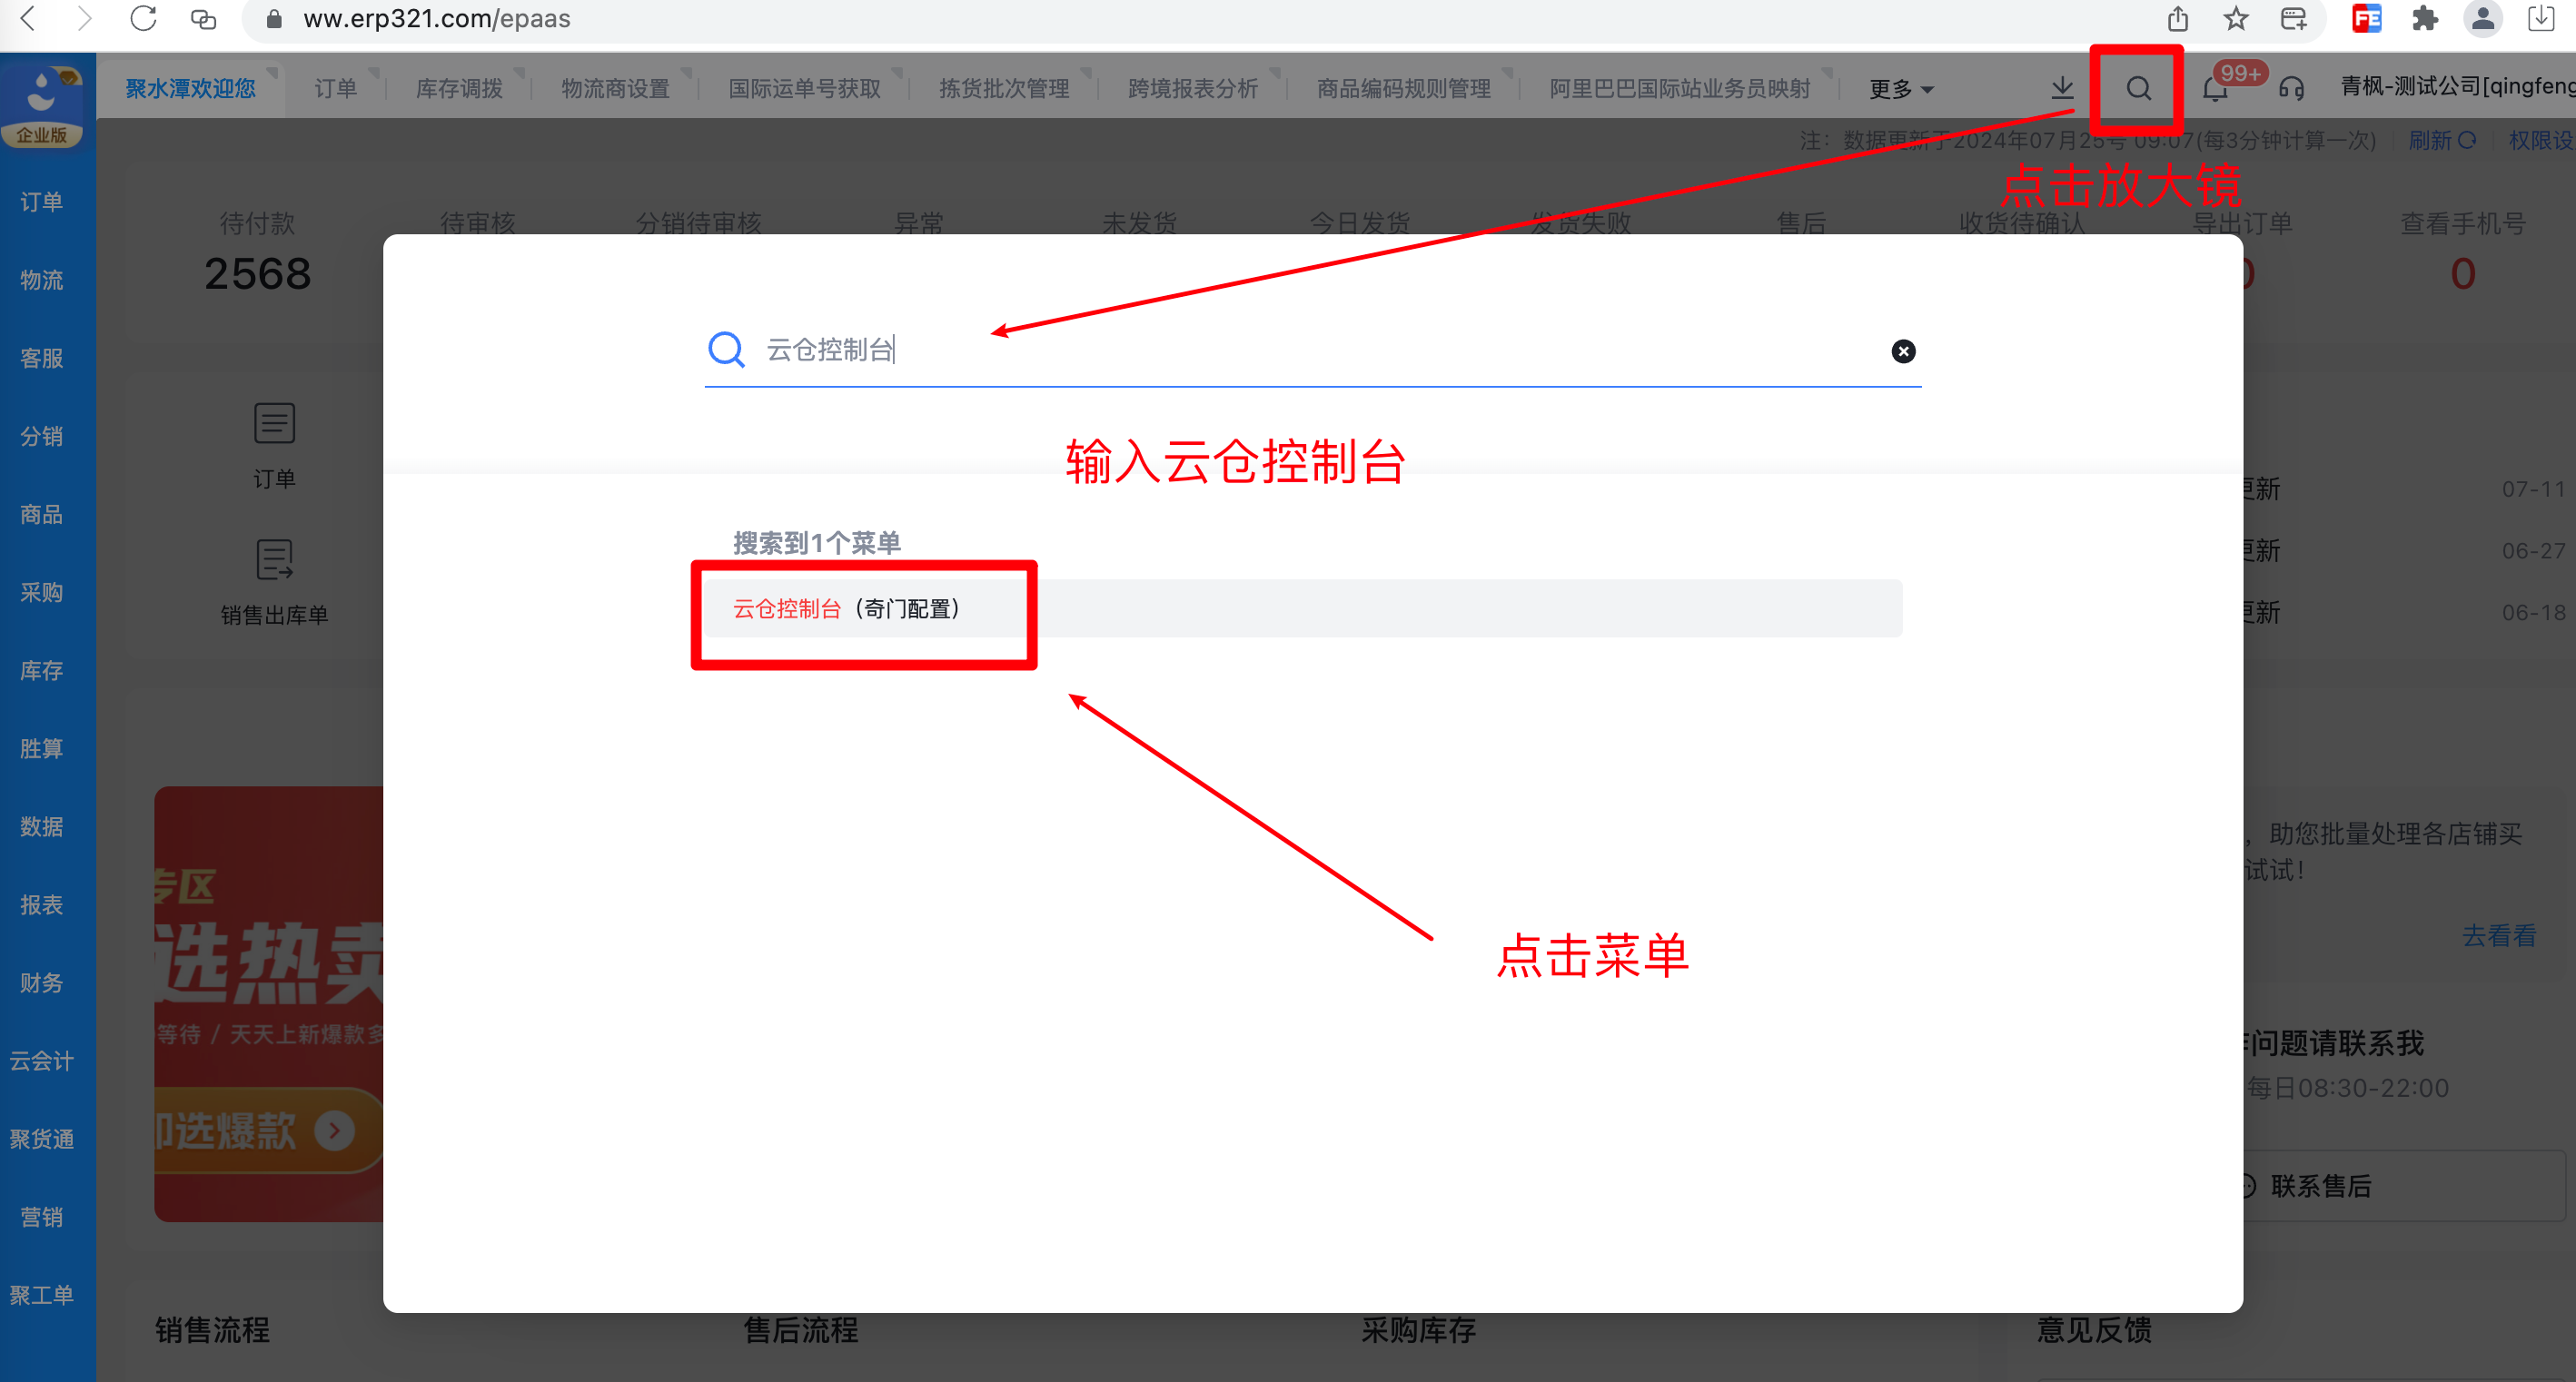Open 库存 in the left sidebar
This screenshot has width=2576, height=1382.
coord(42,670)
